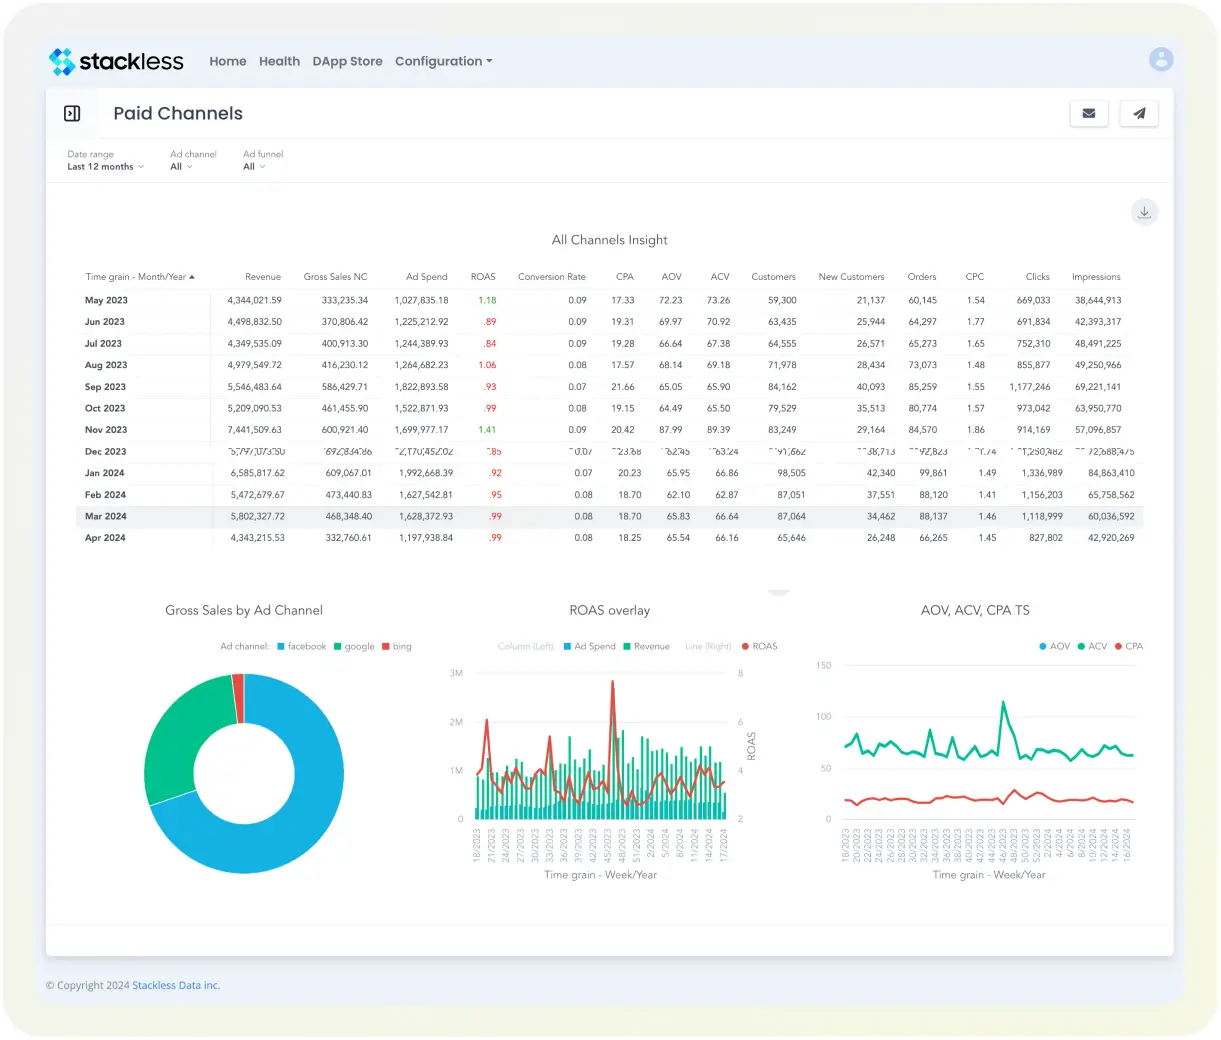Go to the Health page
1221x1040 pixels.
pos(279,61)
